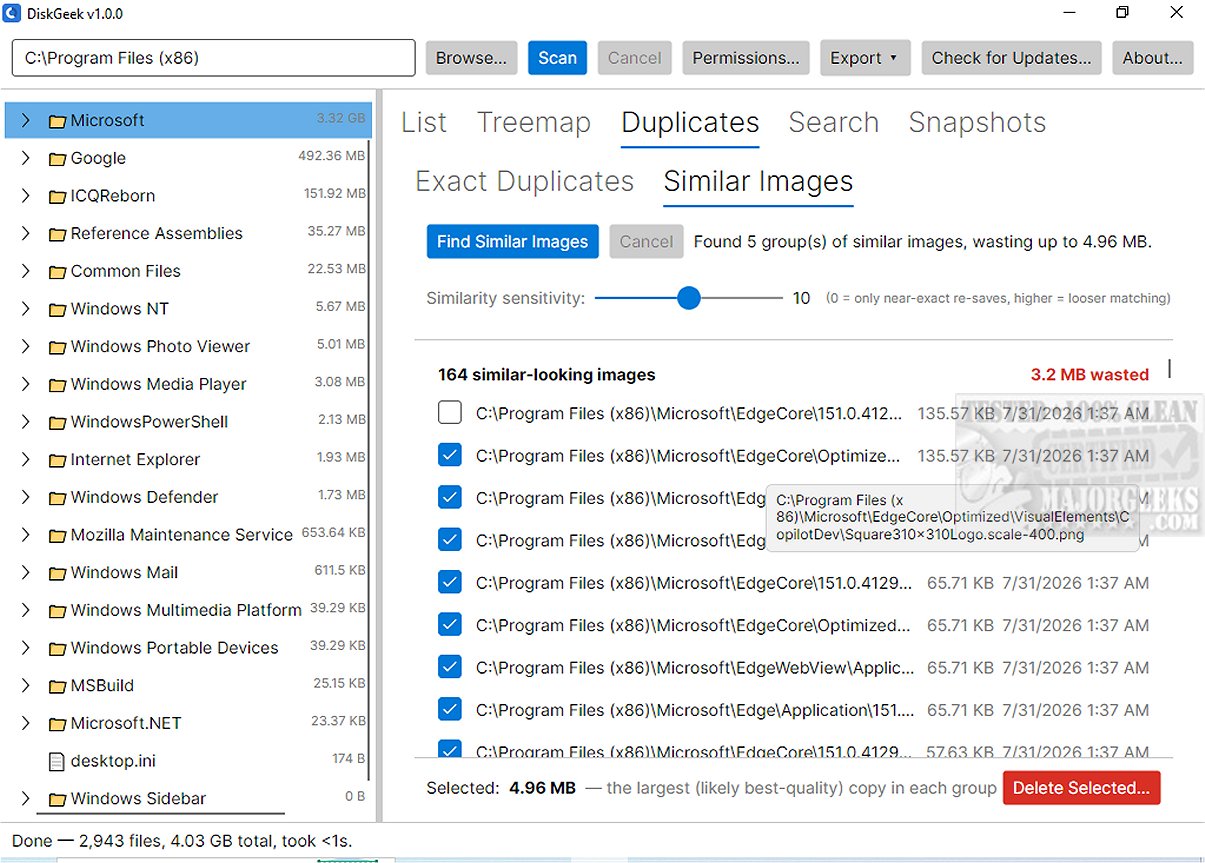Click the Microsoft.NET folder icon

[57, 724]
